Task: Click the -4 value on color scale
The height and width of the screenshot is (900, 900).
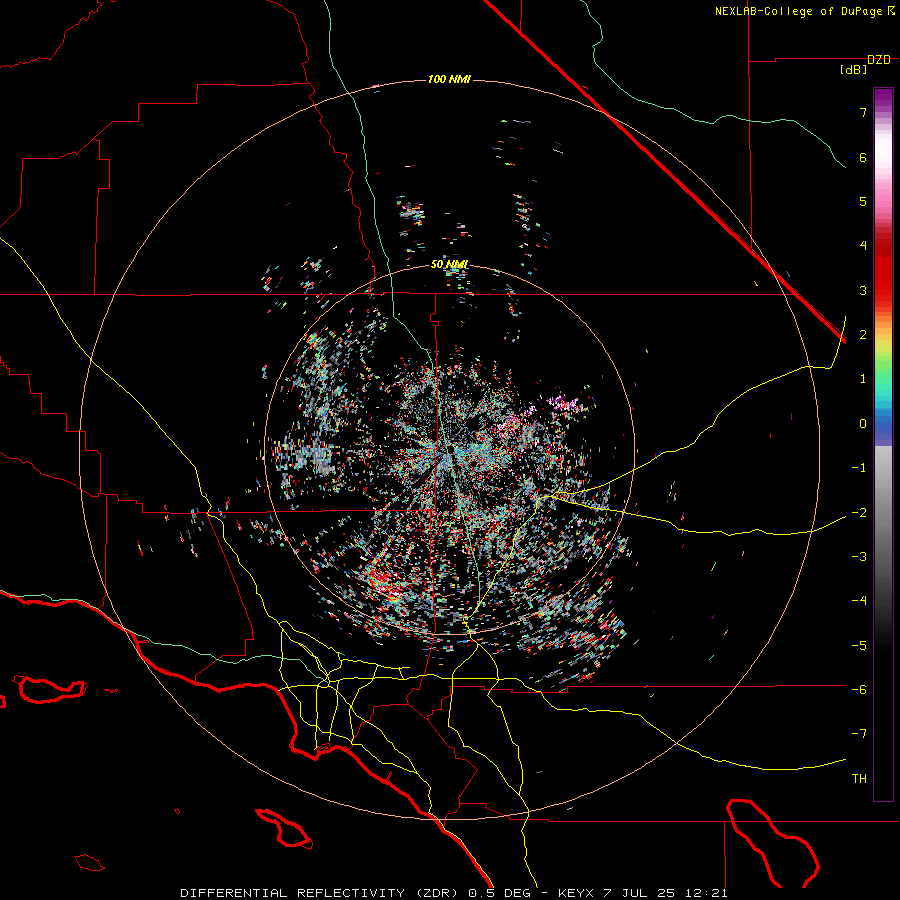Action: tap(859, 601)
